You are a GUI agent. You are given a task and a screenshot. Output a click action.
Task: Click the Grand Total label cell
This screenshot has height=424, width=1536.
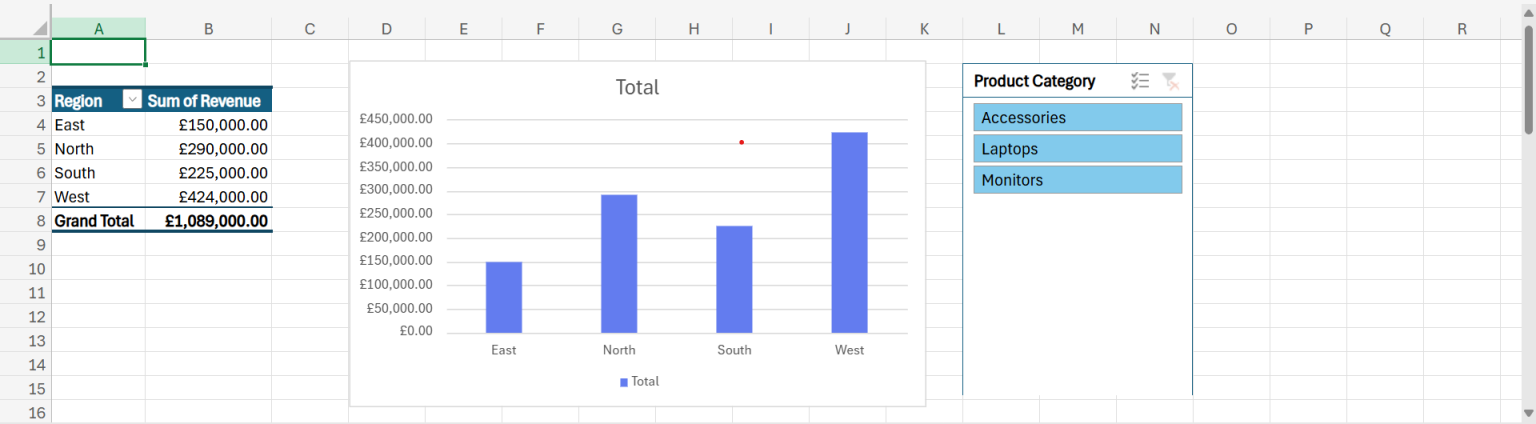[98, 221]
